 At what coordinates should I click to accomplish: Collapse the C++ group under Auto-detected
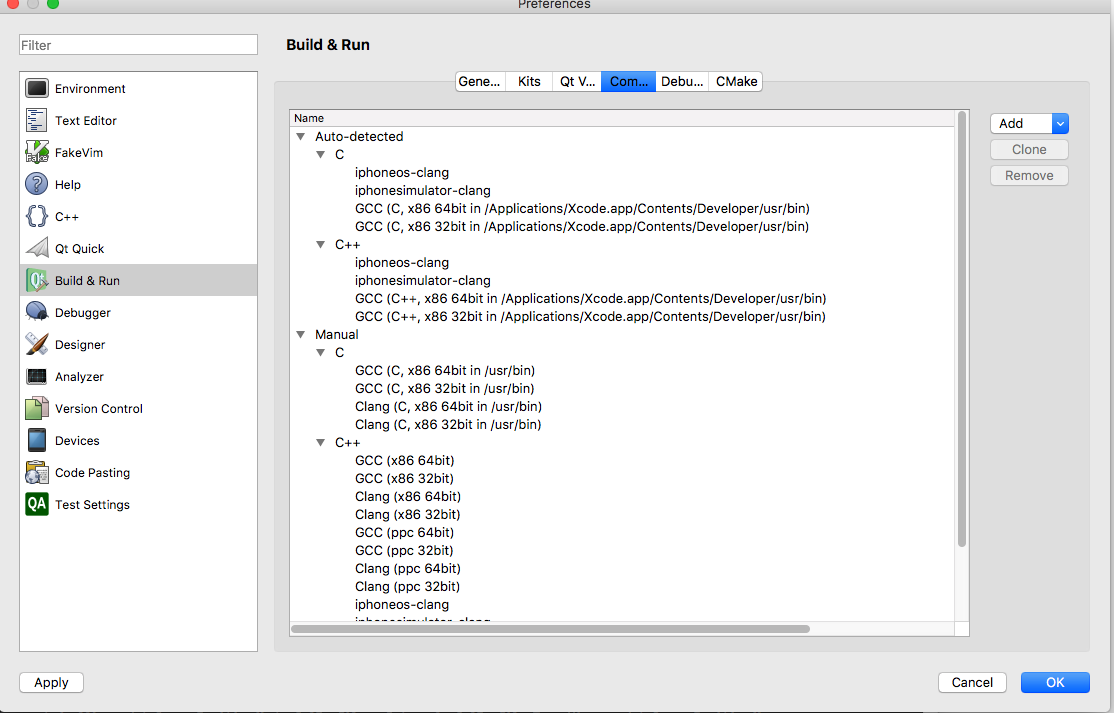[320, 245]
